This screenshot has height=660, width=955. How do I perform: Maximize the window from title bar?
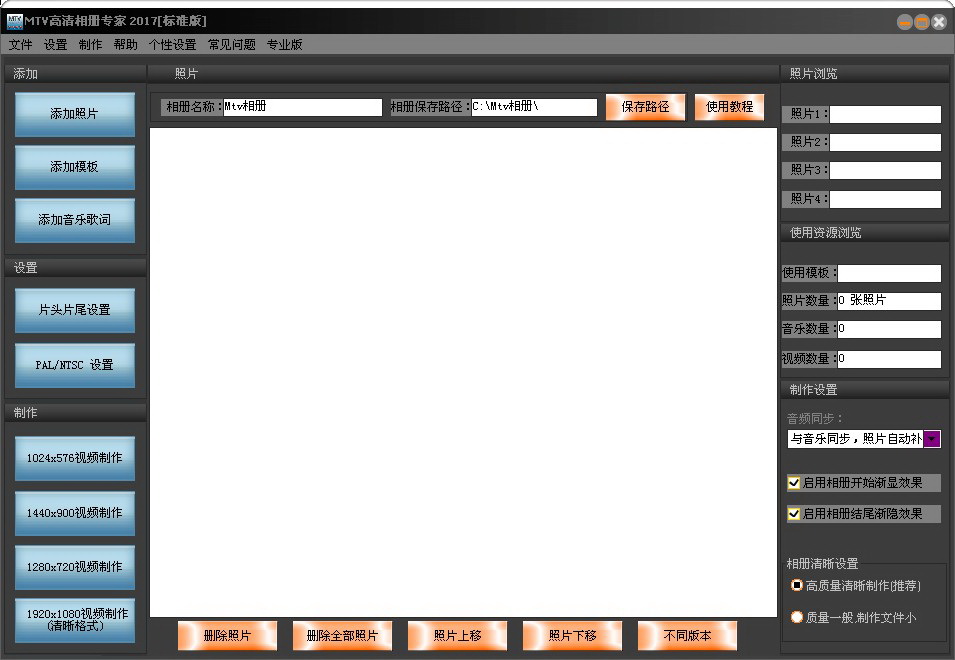[922, 23]
